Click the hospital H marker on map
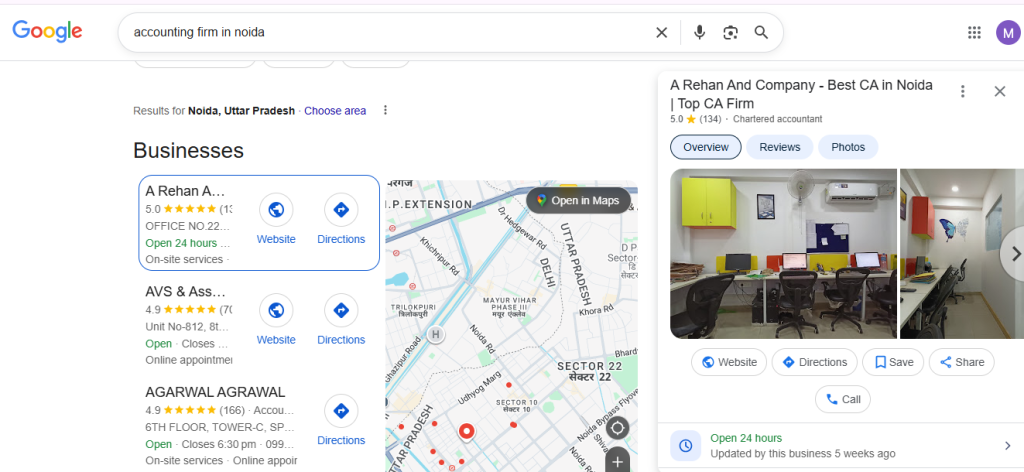The height and width of the screenshot is (472, 1024). 436,335
